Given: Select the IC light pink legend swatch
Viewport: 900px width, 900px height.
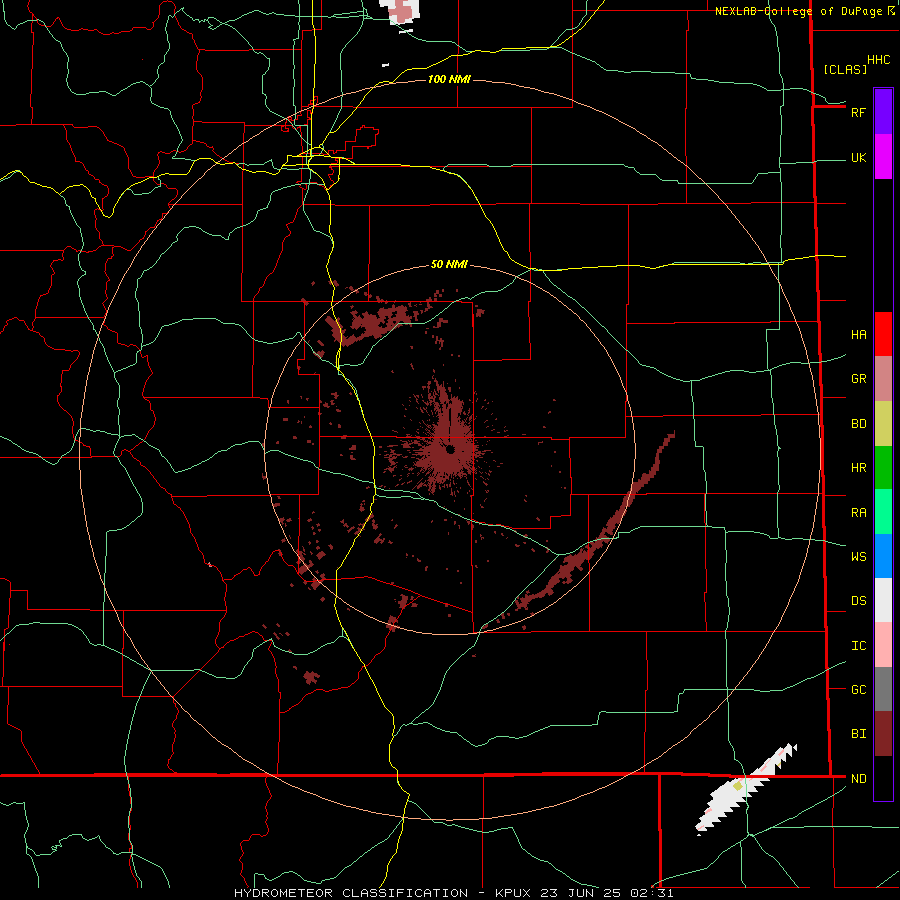Looking at the screenshot, I should tap(883, 645).
